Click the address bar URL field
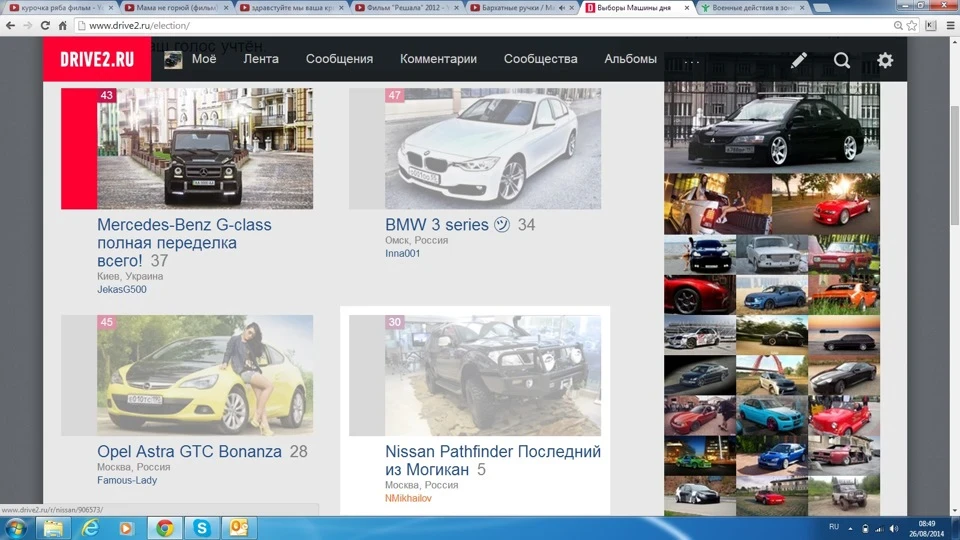960x540 pixels. [484, 26]
